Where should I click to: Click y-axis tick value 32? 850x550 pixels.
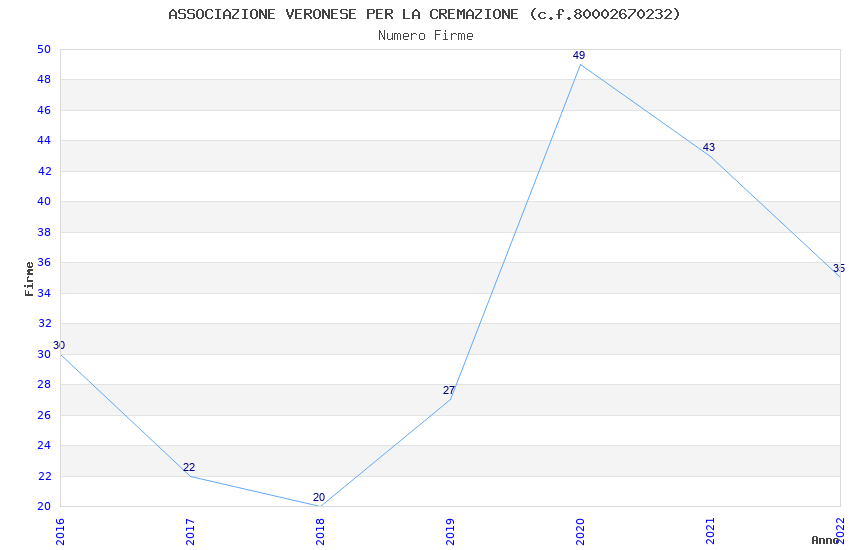coord(44,323)
